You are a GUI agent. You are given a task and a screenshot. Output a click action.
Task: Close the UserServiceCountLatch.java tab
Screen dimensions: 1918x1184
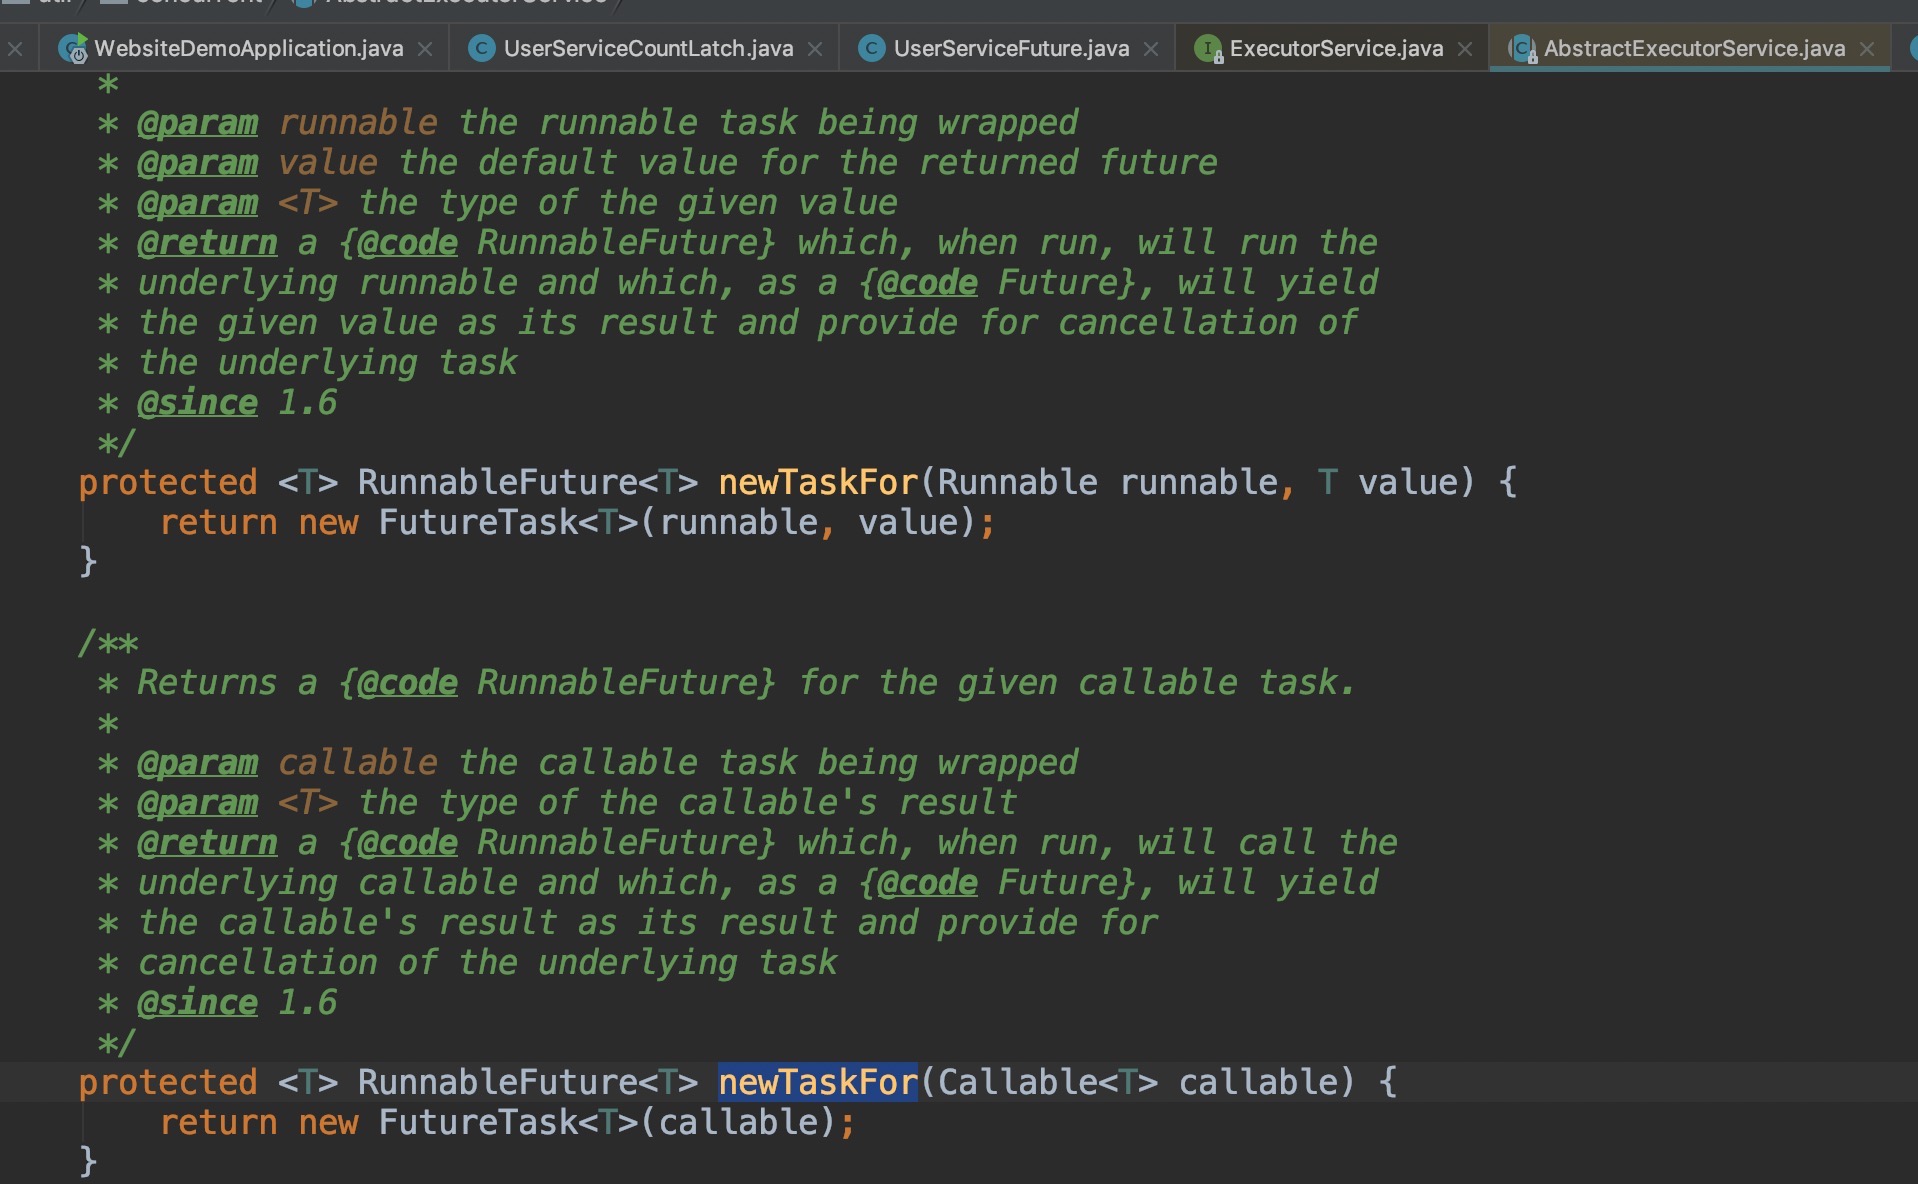(815, 49)
